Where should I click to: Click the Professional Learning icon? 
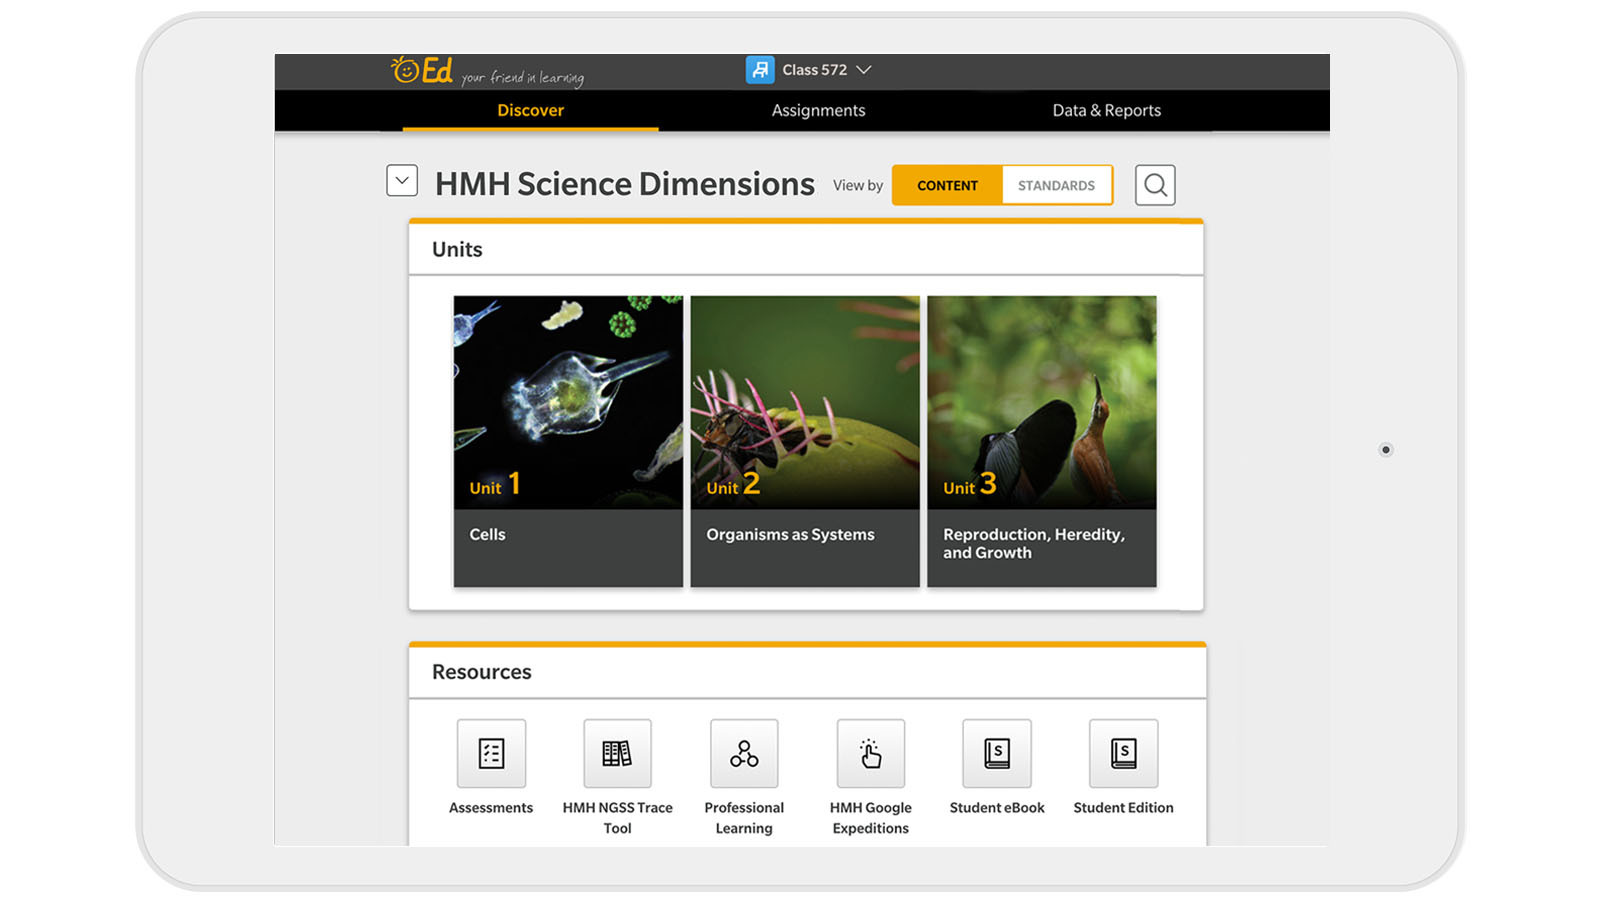tap(743, 753)
